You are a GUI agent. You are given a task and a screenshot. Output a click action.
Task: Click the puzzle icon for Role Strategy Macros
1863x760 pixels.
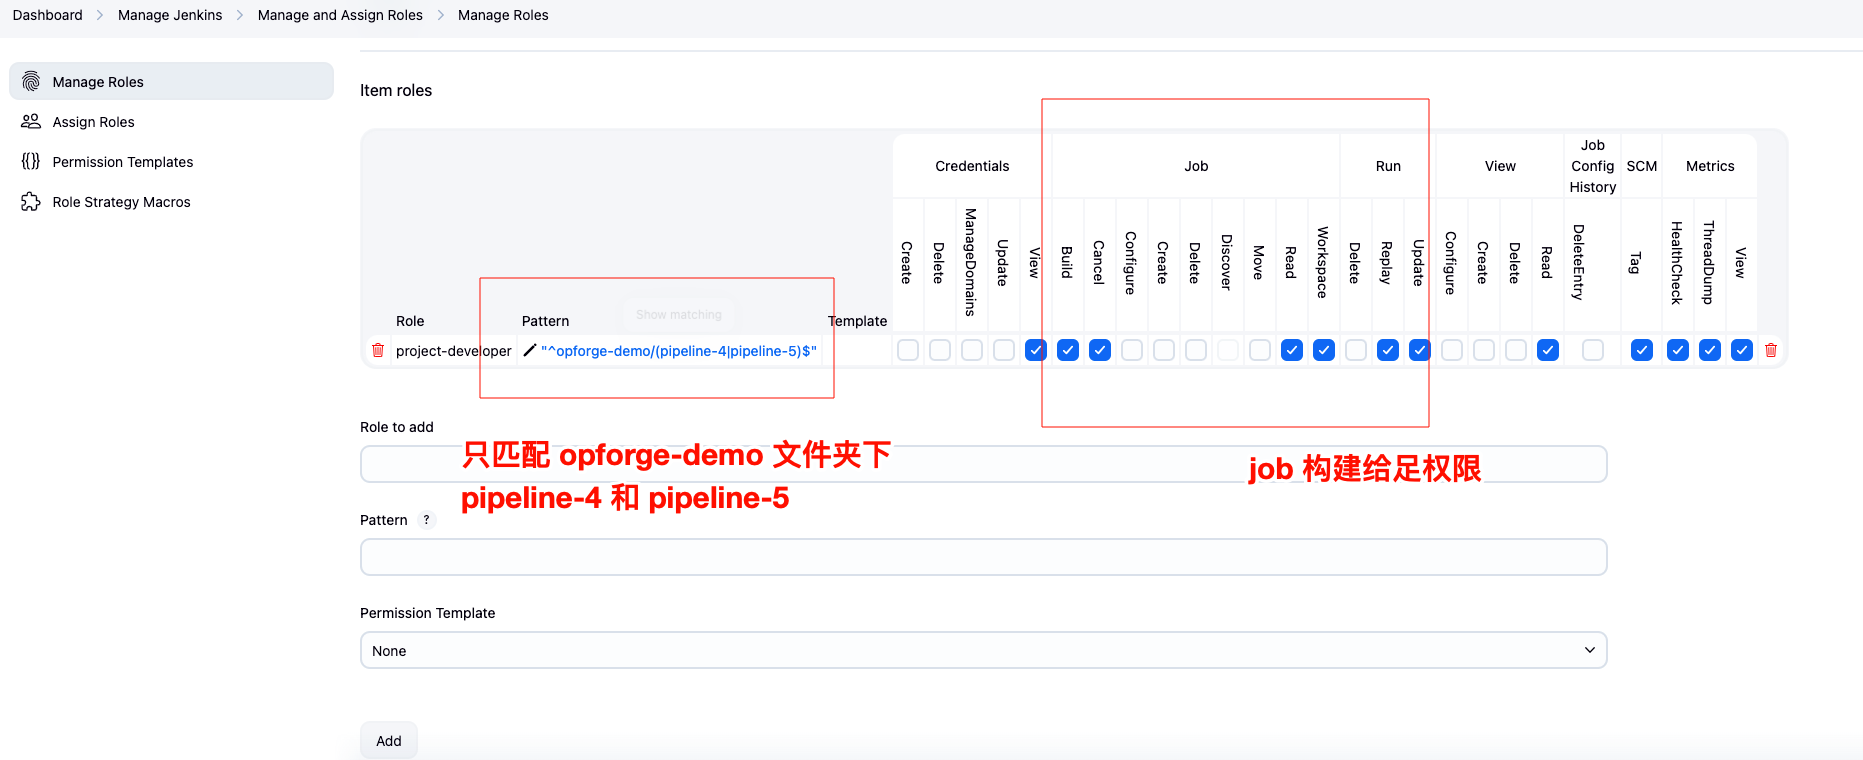31,202
